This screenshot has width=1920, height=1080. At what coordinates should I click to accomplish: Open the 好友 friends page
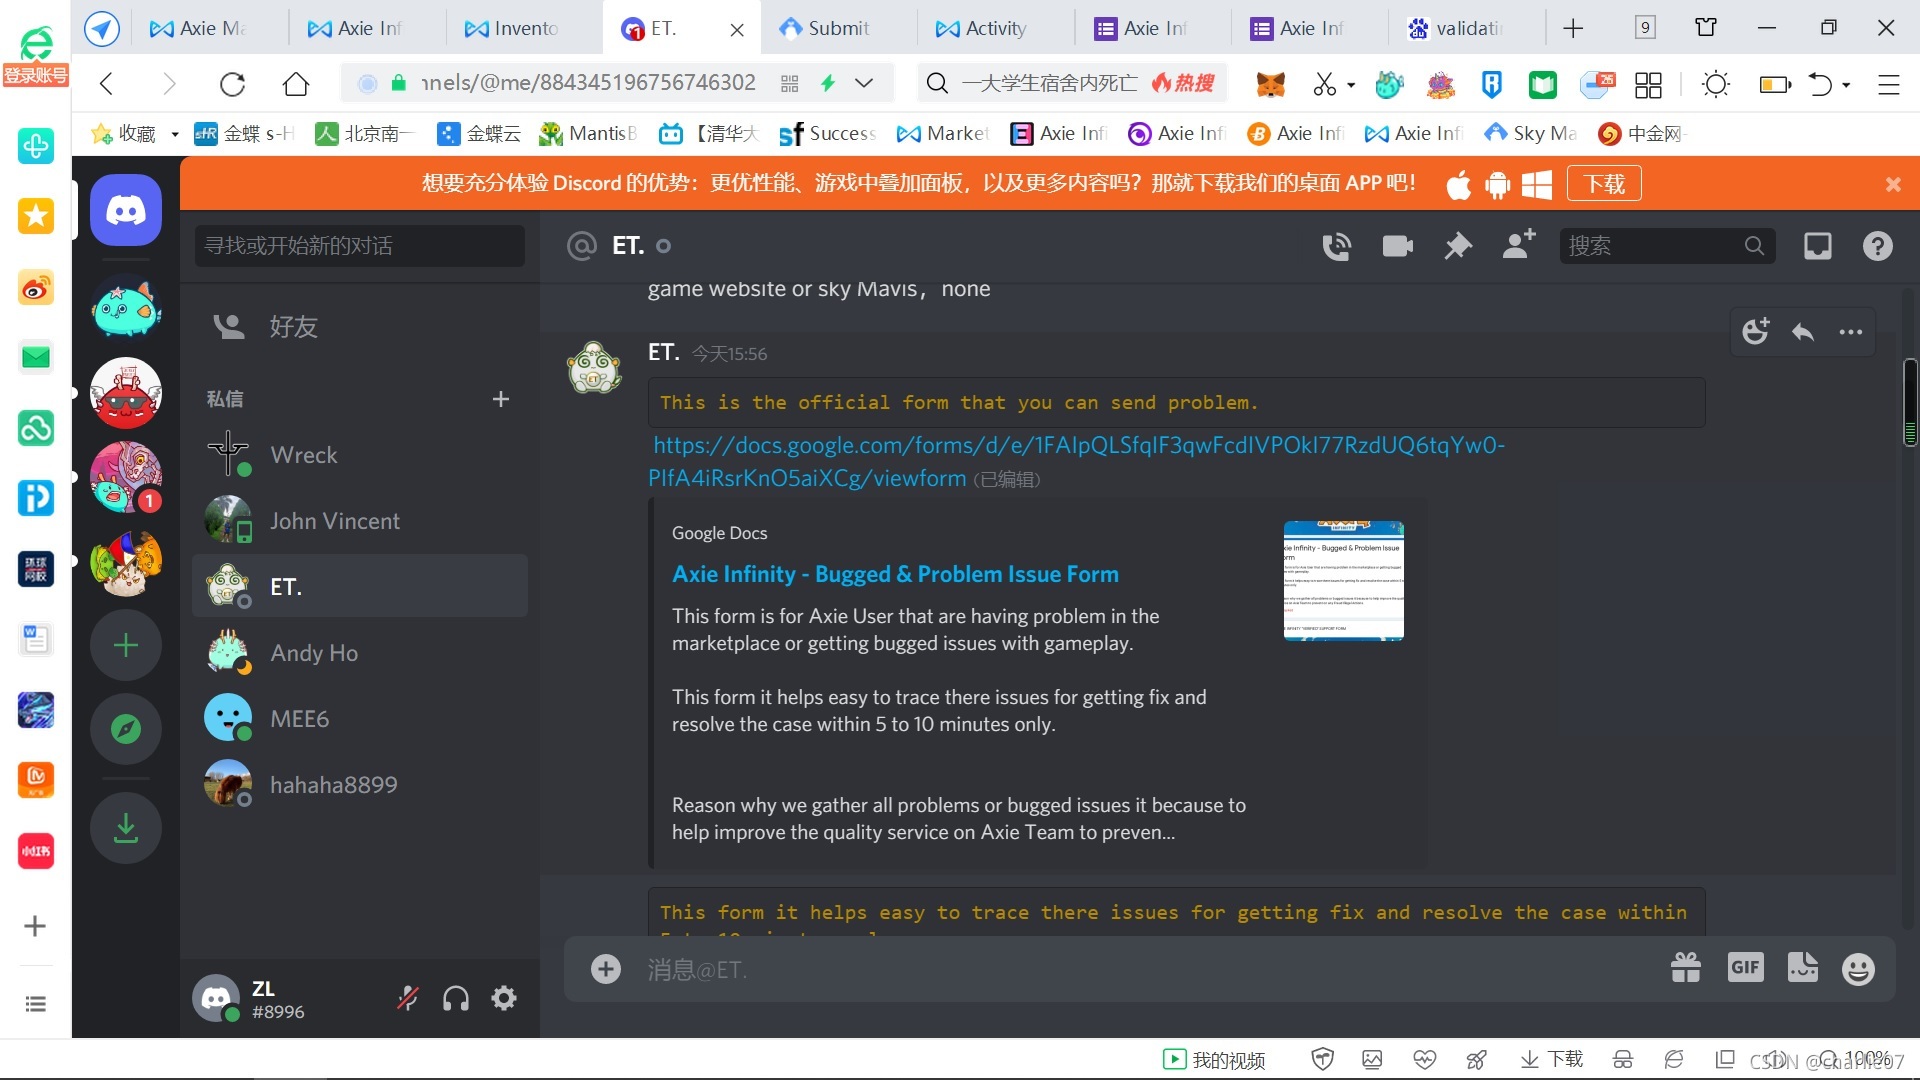(360, 327)
